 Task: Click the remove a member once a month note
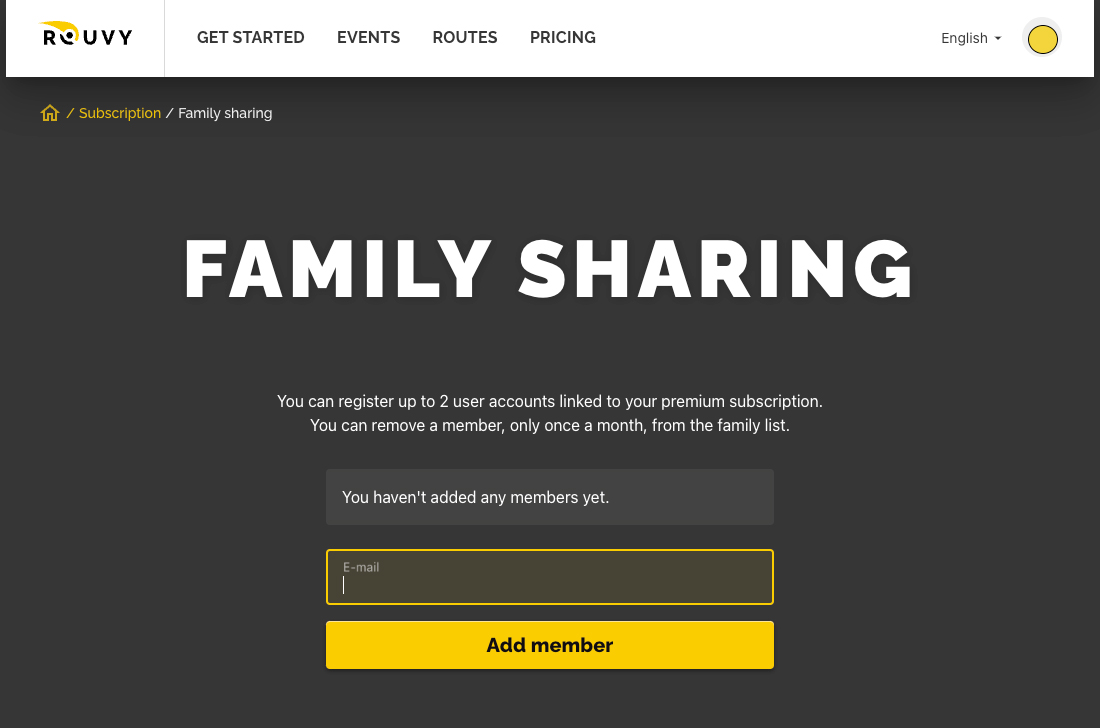point(550,425)
